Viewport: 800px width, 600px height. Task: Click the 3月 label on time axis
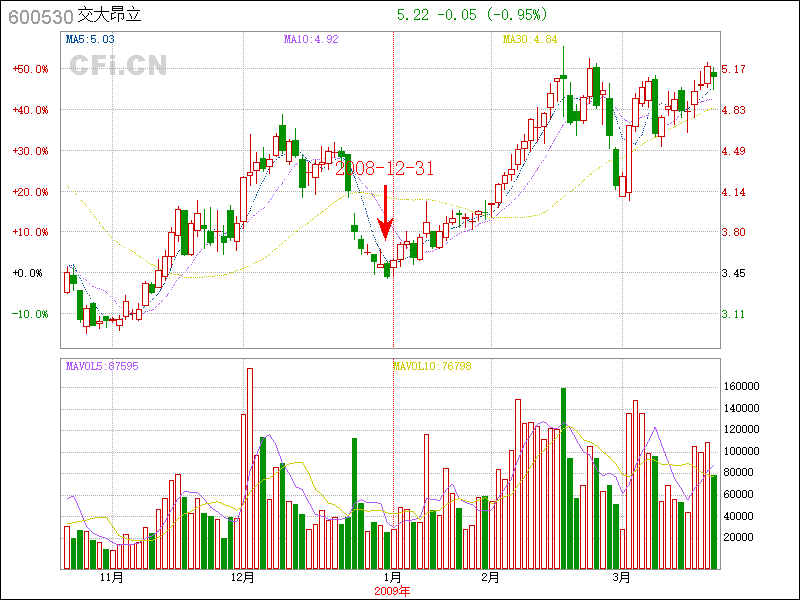(621, 577)
